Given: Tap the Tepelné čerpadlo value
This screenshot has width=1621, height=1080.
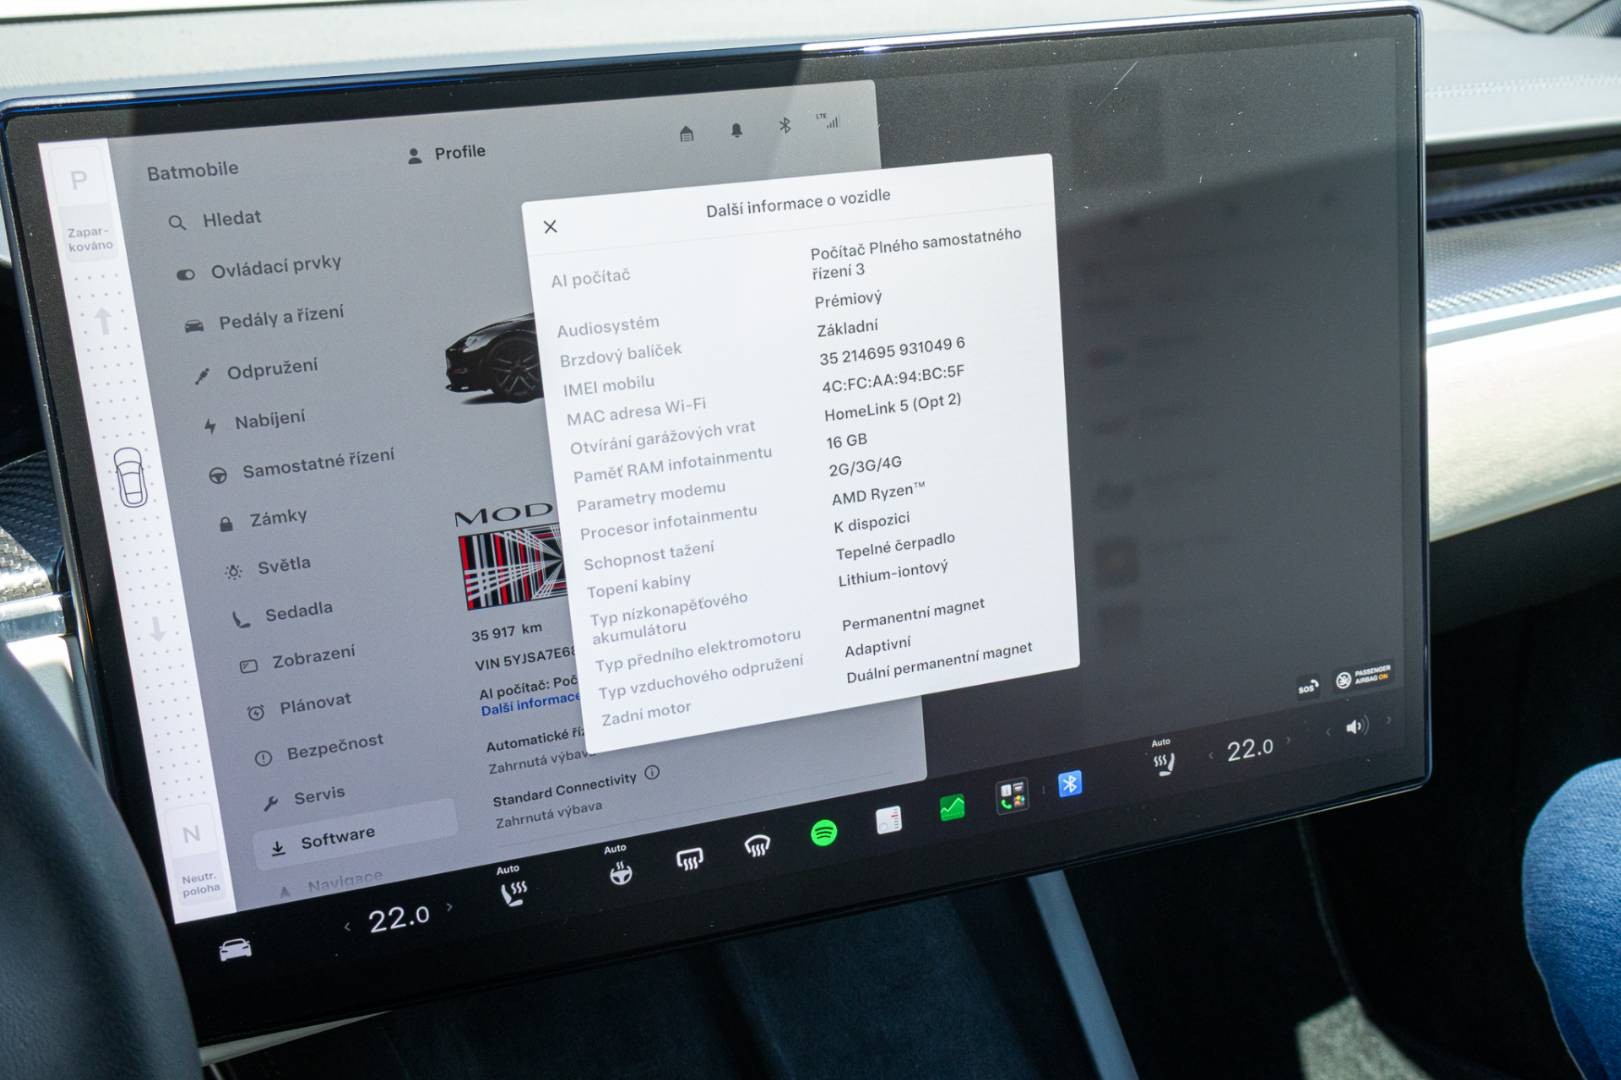Looking at the screenshot, I should coord(895,545).
